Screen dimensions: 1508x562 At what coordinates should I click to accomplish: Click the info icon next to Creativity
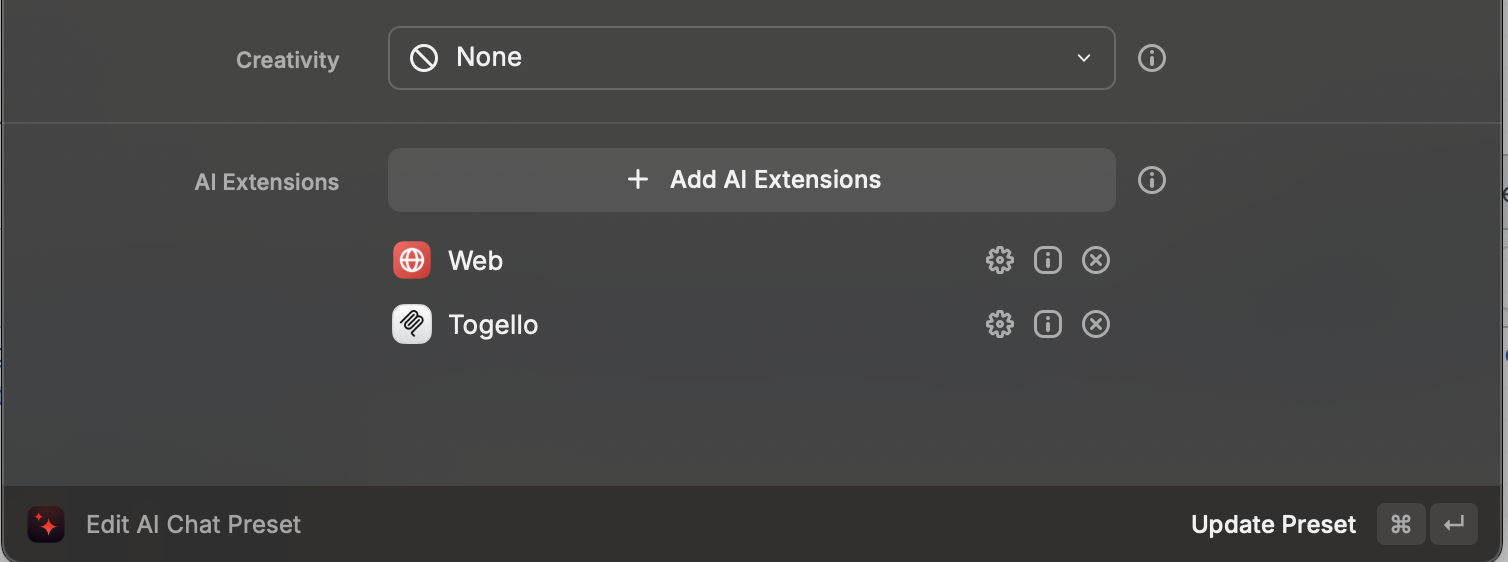[x=1152, y=58]
